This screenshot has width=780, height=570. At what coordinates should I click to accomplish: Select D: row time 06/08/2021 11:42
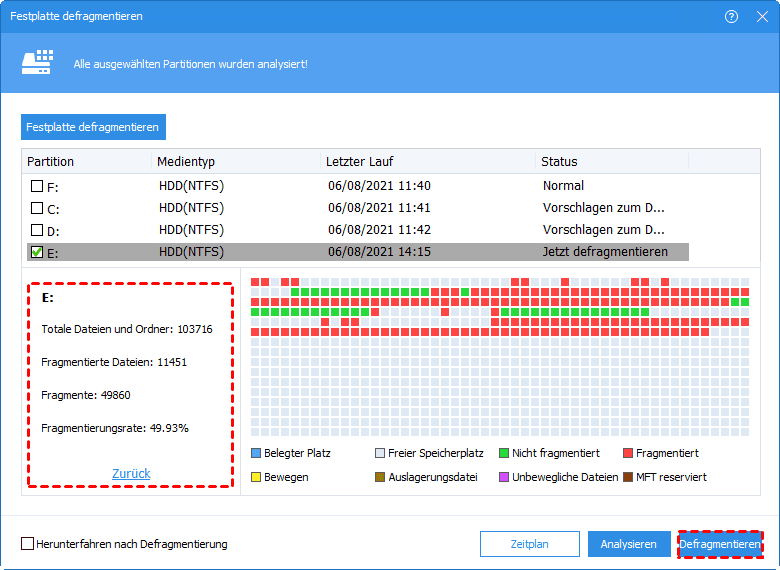(379, 230)
